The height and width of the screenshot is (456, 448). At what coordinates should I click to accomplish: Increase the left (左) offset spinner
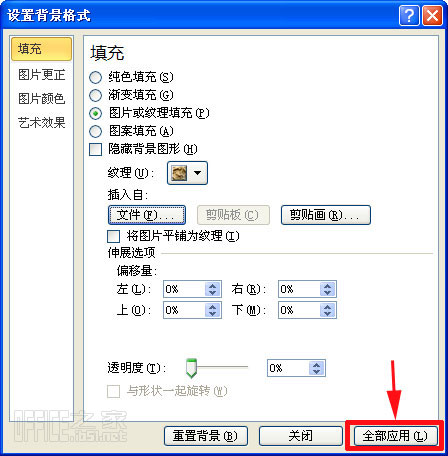[213, 286]
